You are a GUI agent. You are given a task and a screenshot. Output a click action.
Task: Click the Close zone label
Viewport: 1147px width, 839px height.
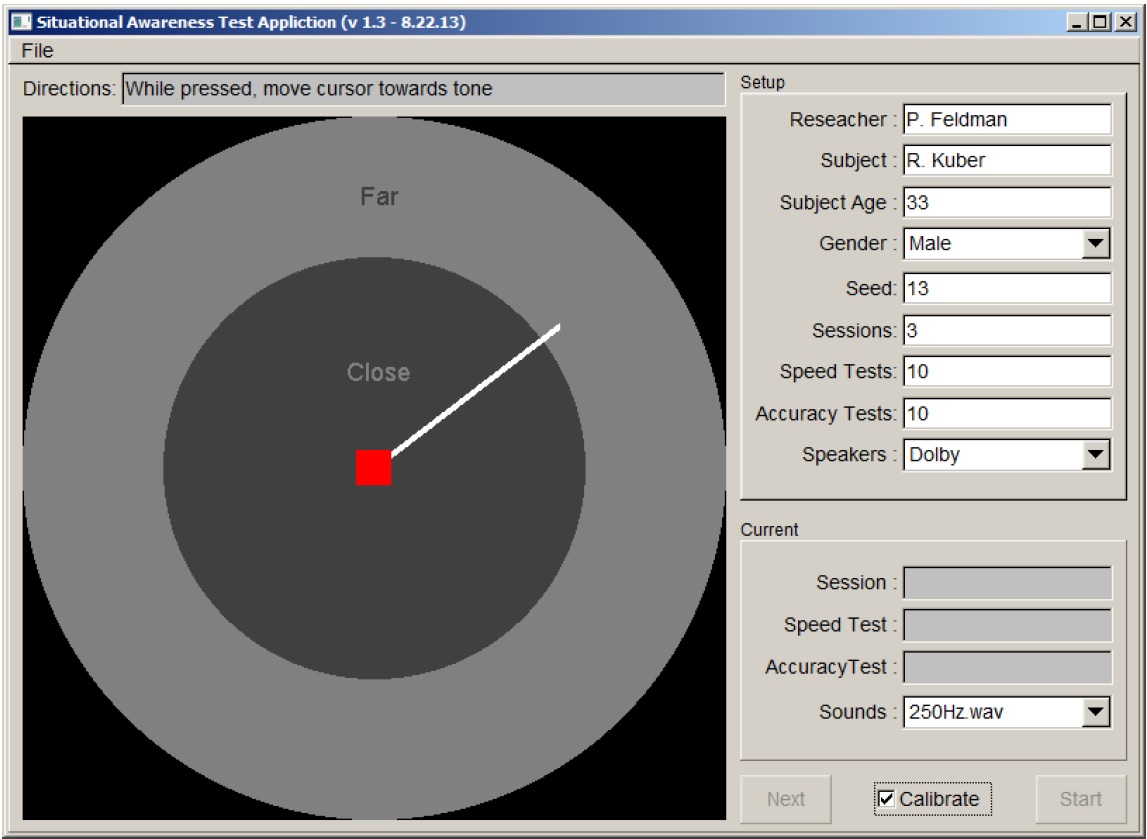[x=378, y=372]
